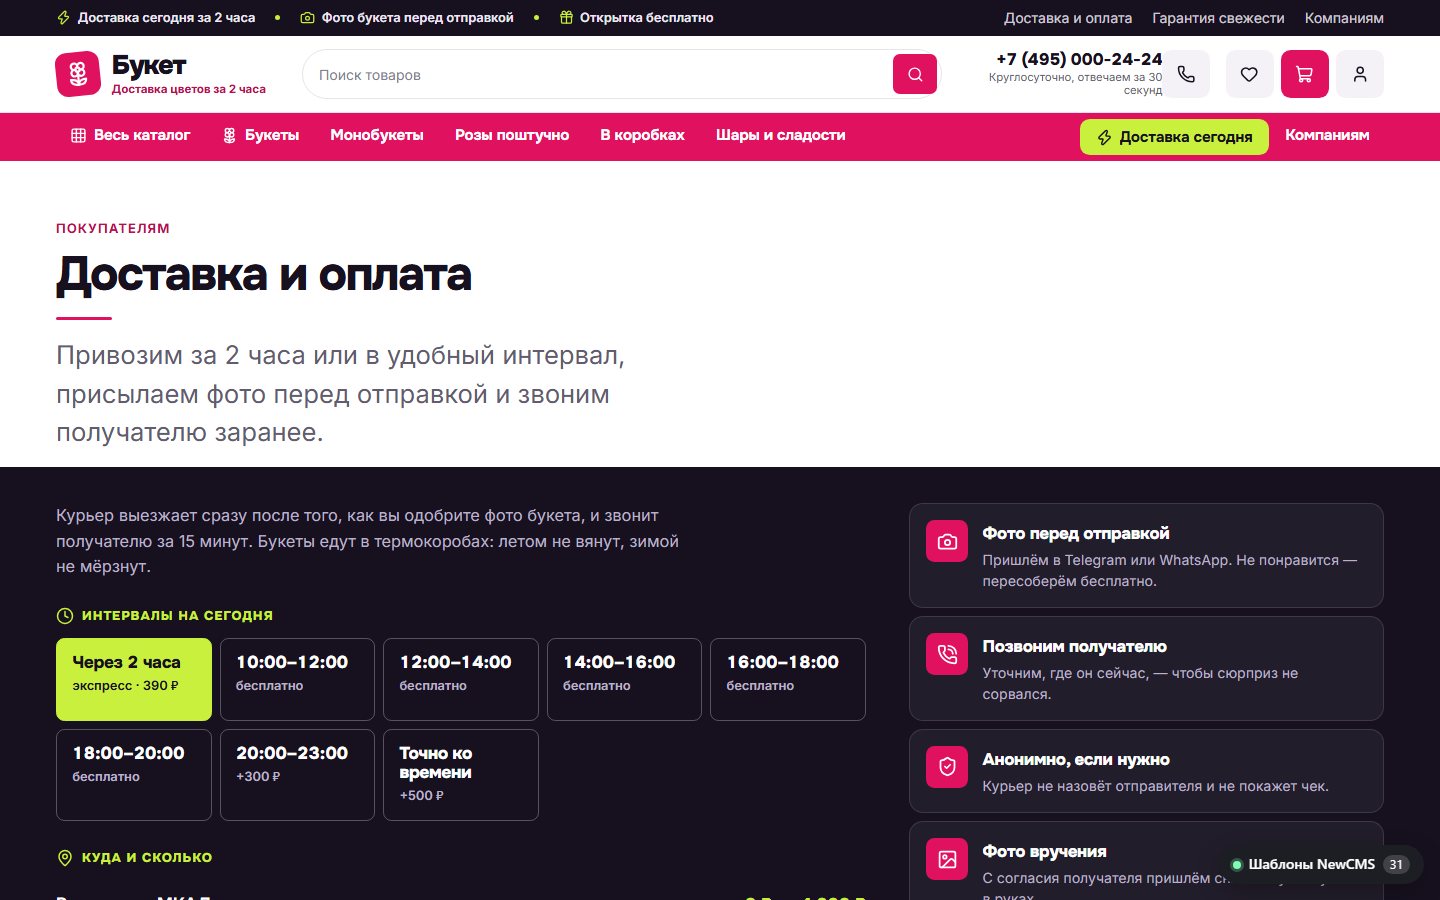The width and height of the screenshot is (1440, 900).
Task: Click Открытка бесплатно top text
Action: click(647, 18)
